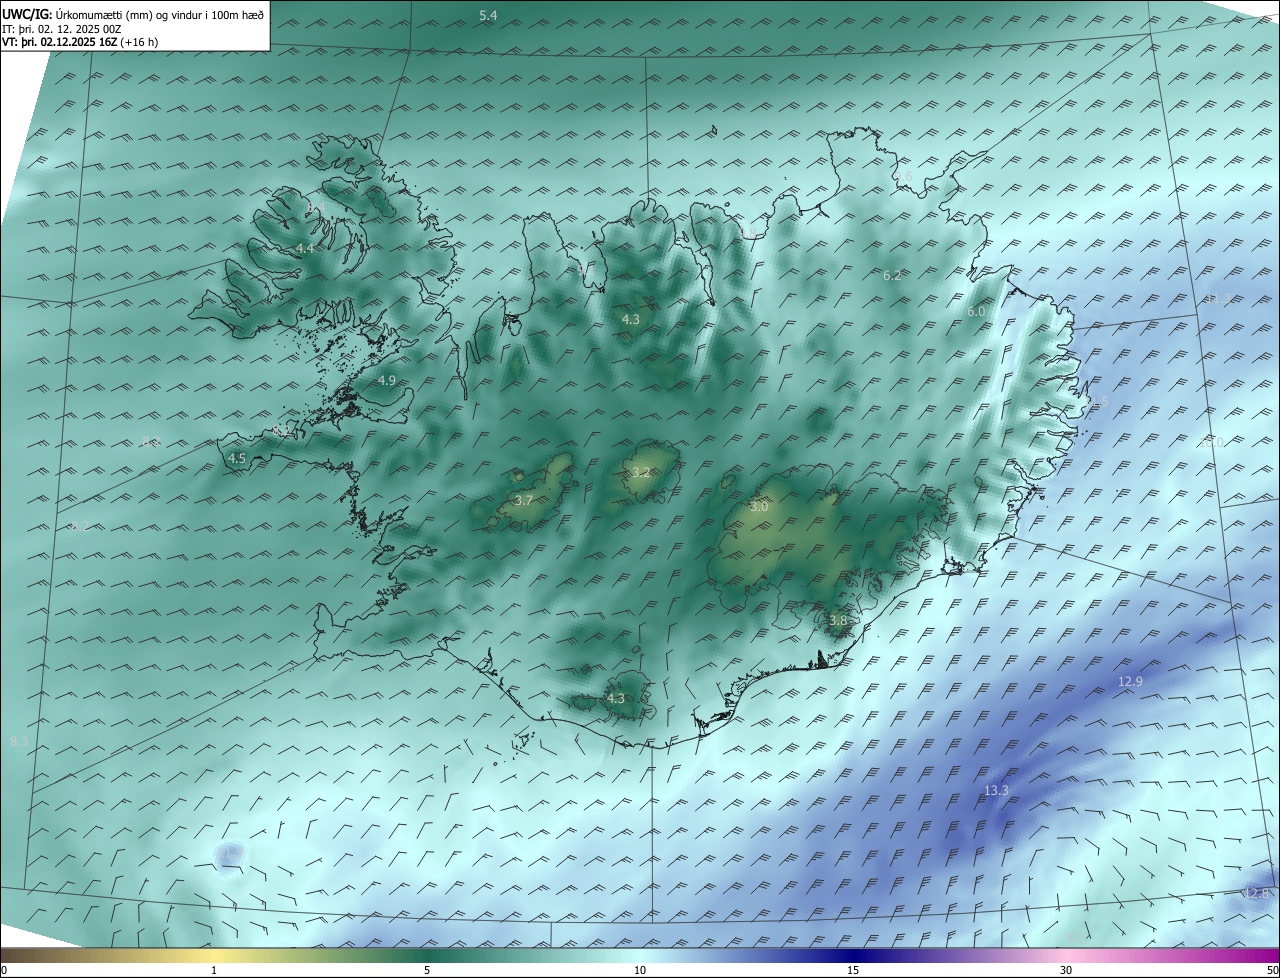This screenshot has height=978, width=1280.
Task: Click the 15 tick on the color scale
Action: (853, 970)
